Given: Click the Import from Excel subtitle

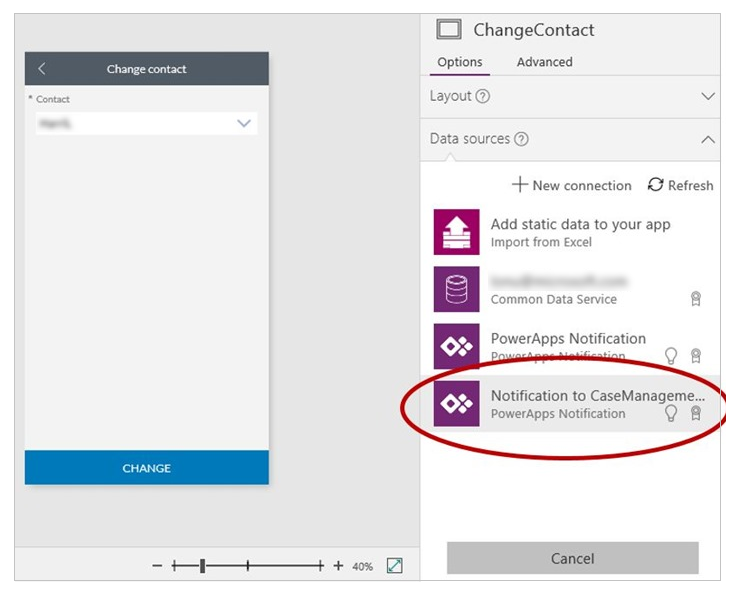Looking at the screenshot, I should [541, 242].
